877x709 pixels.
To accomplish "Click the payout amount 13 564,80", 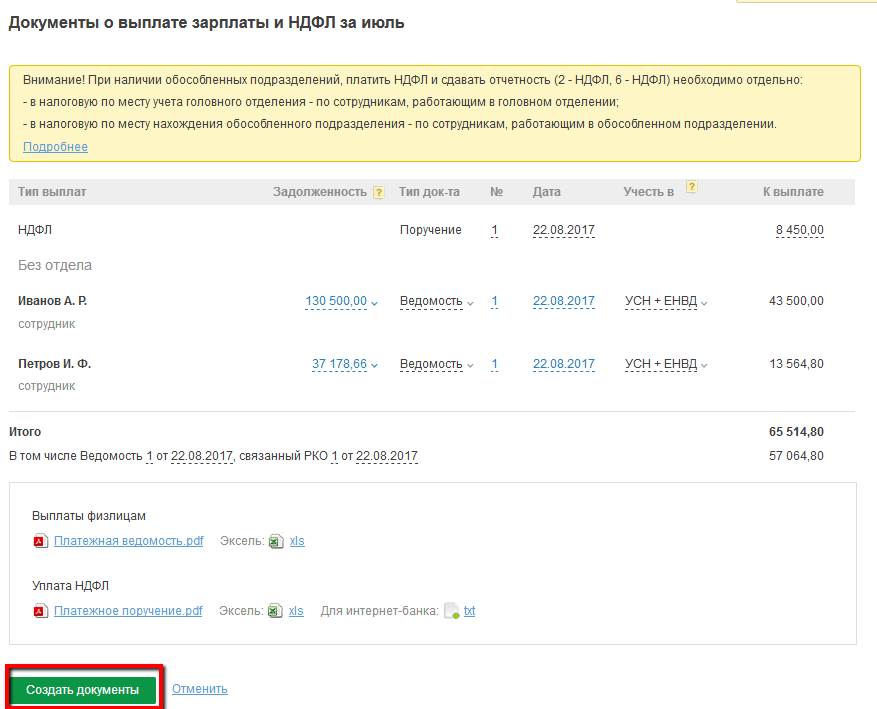I will click(796, 364).
